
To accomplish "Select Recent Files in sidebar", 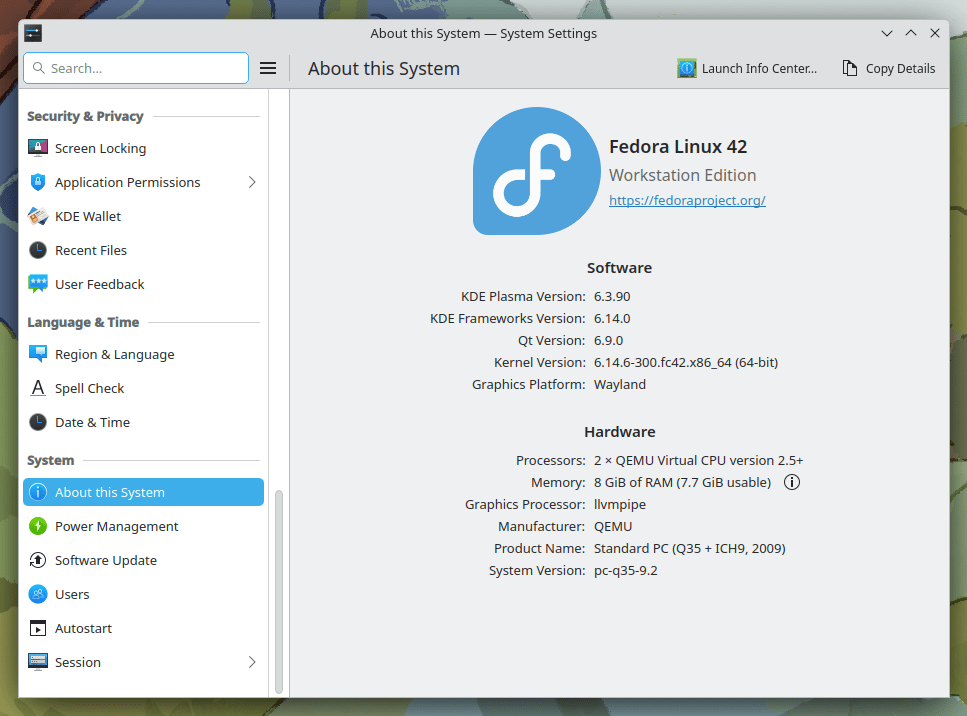I will tap(143, 250).
